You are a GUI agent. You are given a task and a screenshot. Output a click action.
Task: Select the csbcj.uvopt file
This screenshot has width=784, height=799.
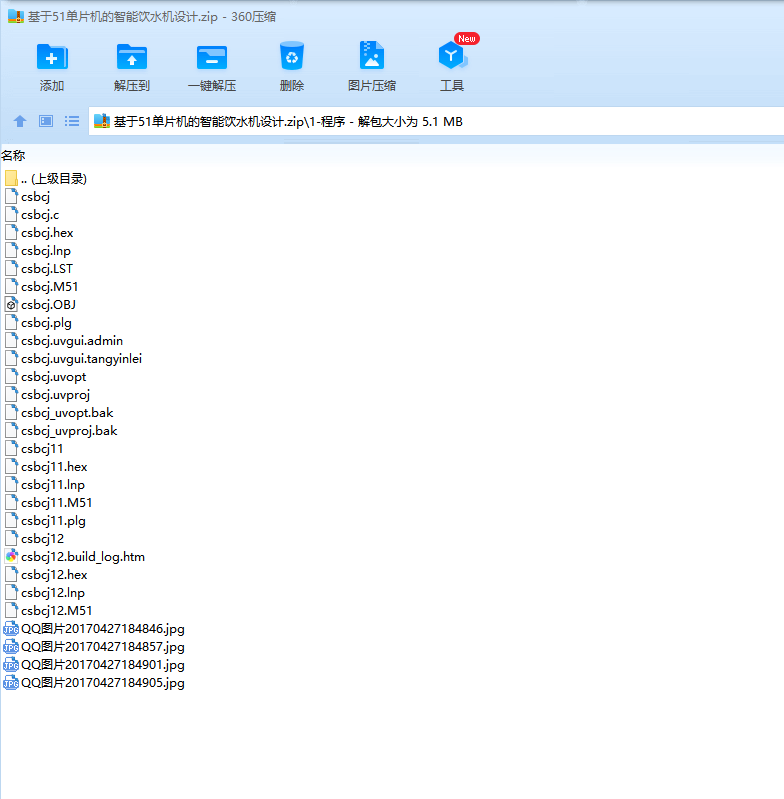[x=45, y=377]
